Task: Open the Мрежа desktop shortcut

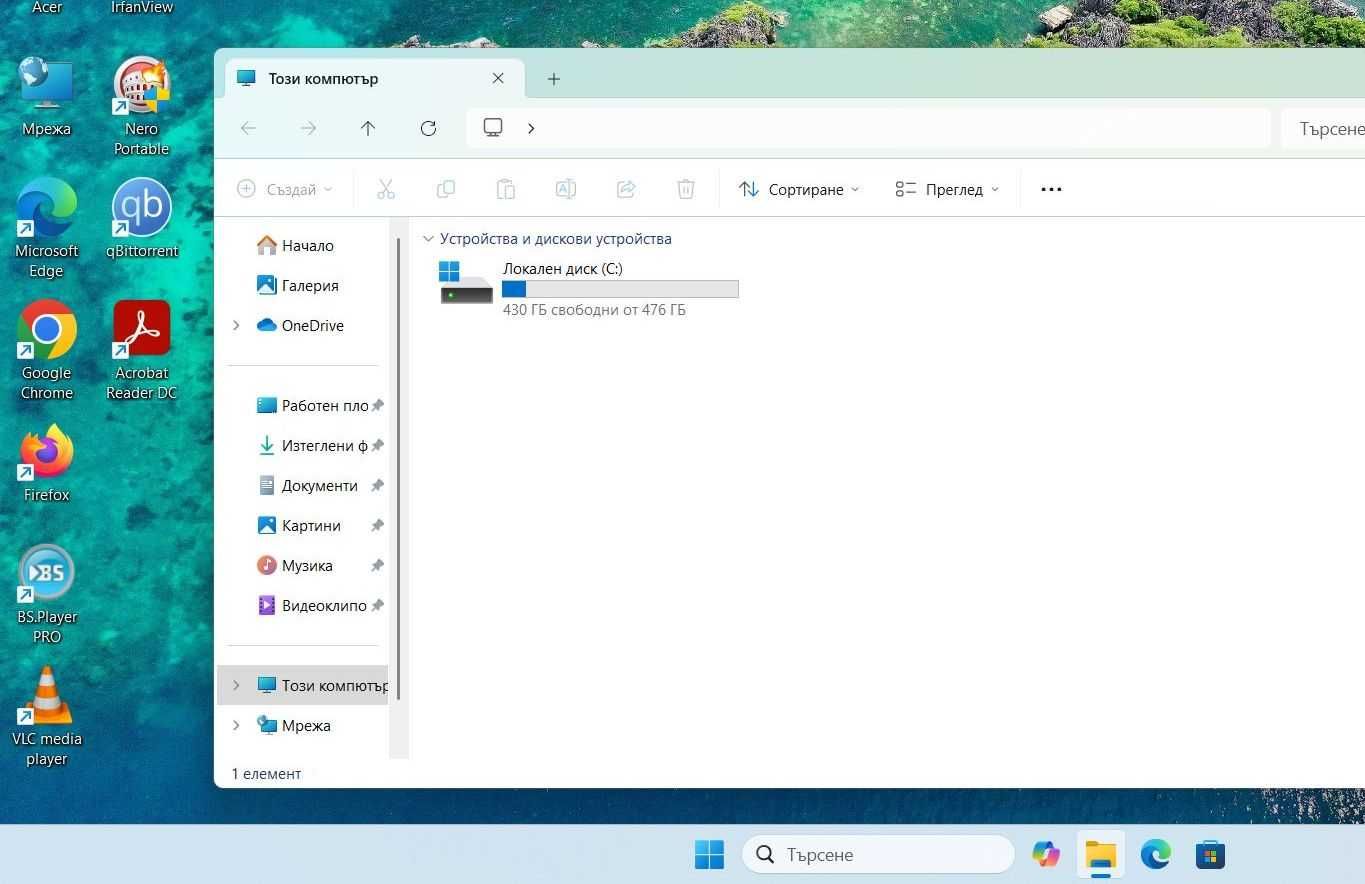Action: coord(46,96)
